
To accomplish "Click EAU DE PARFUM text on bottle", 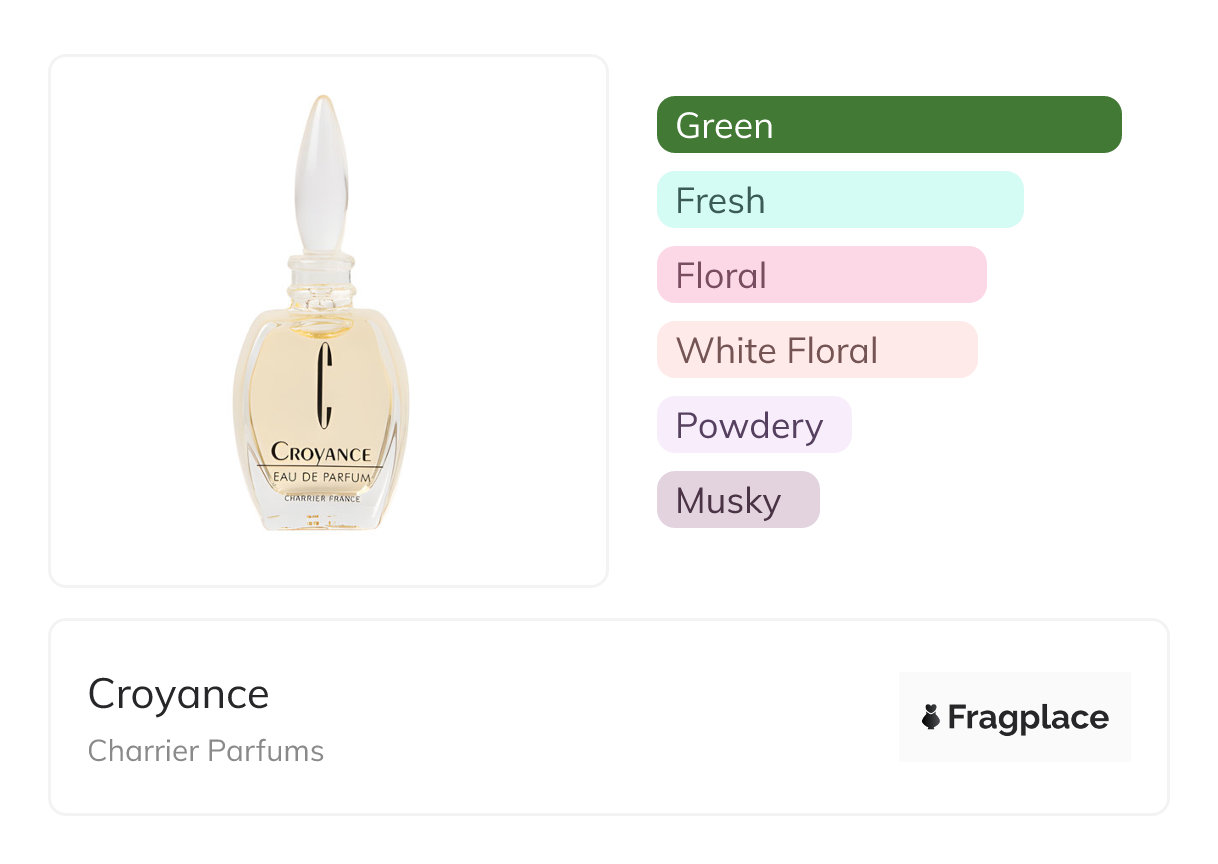I will 321,478.
